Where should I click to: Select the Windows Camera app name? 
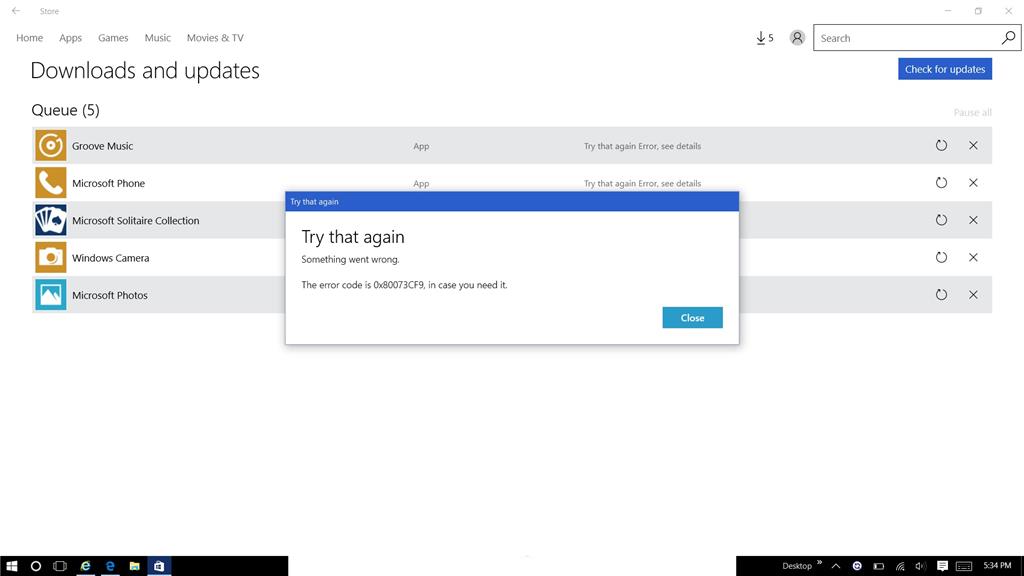110,257
